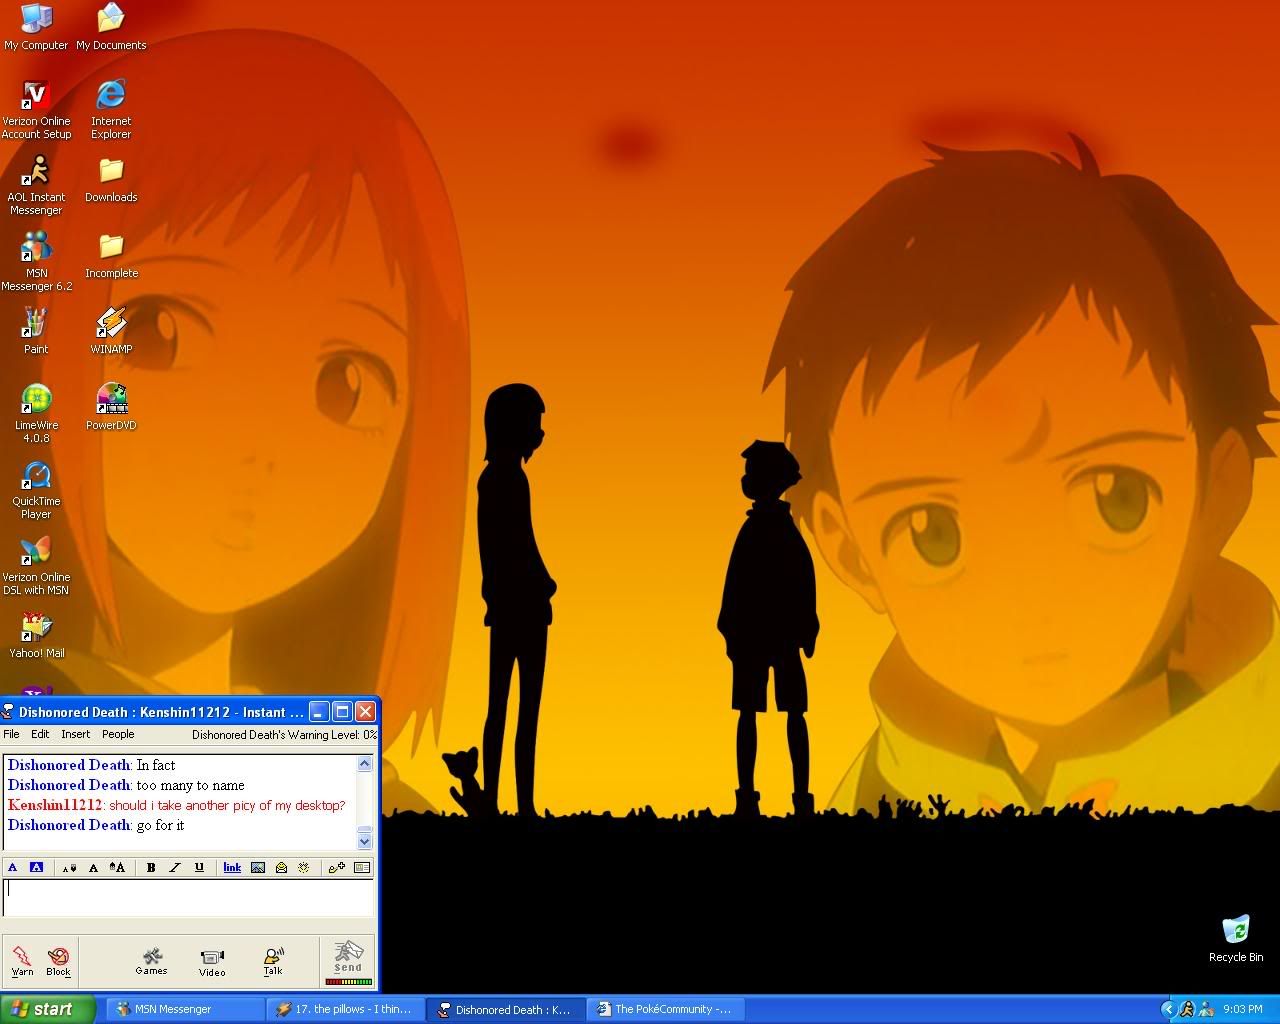The width and height of the screenshot is (1280, 1024).
Task: Click the chat scrollbar up arrow
Action: [365, 764]
